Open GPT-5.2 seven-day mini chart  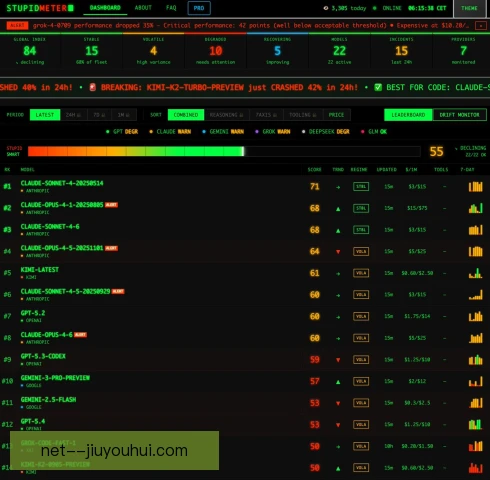point(475,316)
